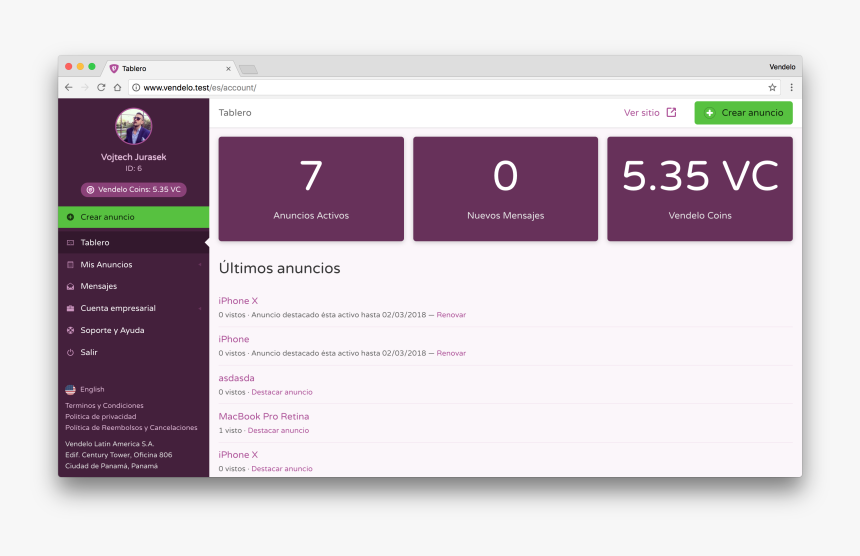Click the Vojtech Jurasek name text

pos(133,157)
